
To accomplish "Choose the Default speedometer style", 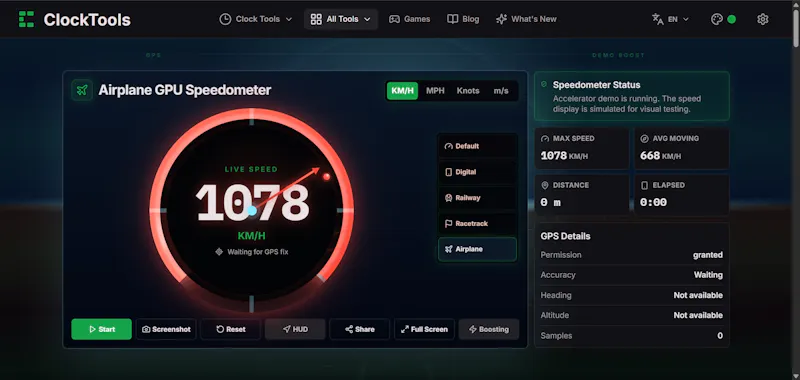I will pos(477,146).
